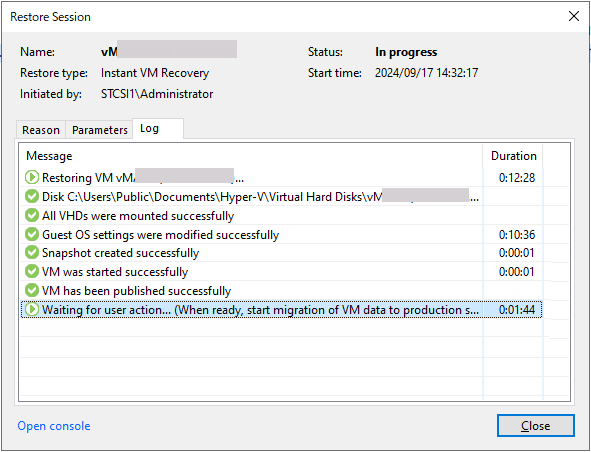This screenshot has height=452, width=591.
Task: Click the success icon for VM was started
Action: coord(32,271)
